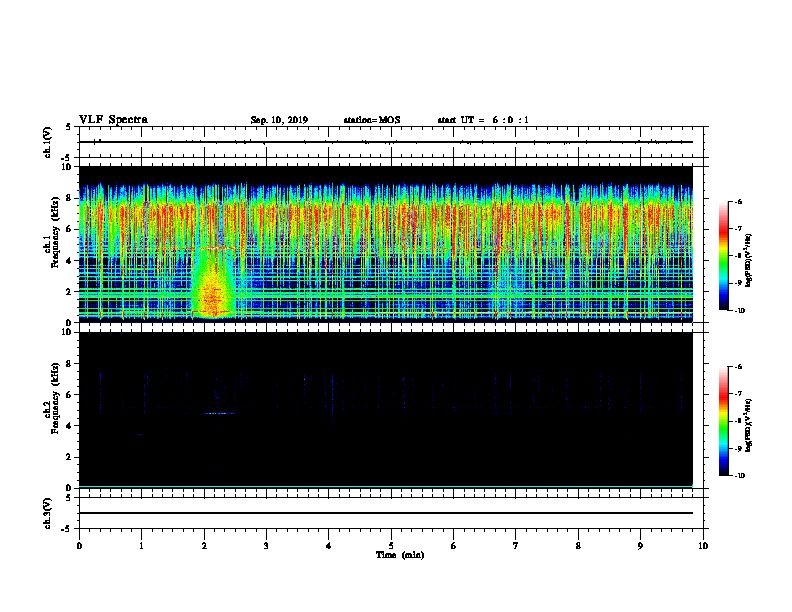This screenshot has width=792, height=612.
Task: Click the "8" kHz tick of ch.1 spectrogram
Action: tap(70, 198)
